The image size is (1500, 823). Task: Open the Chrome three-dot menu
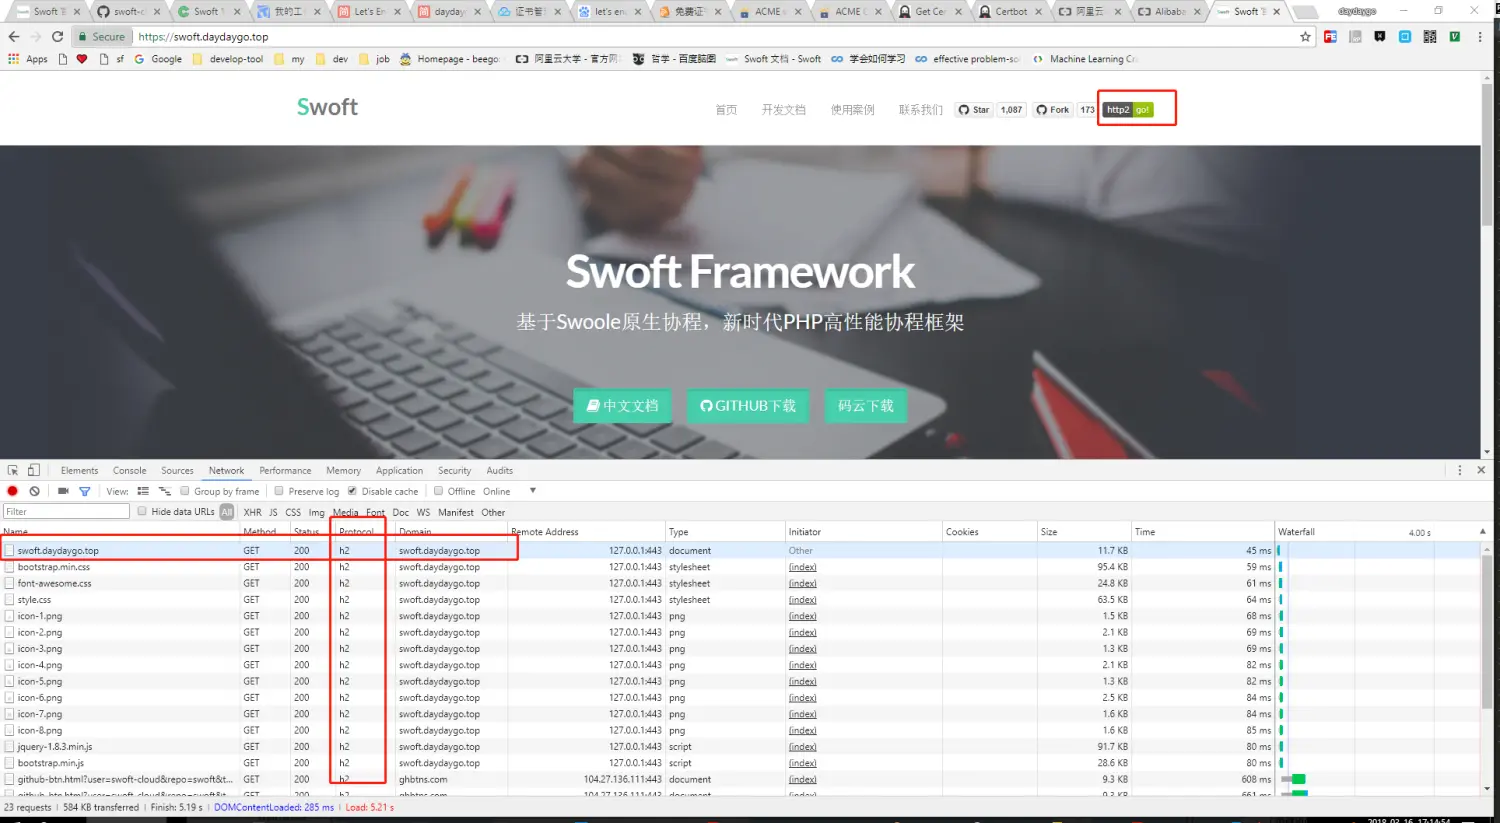tap(1480, 37)
